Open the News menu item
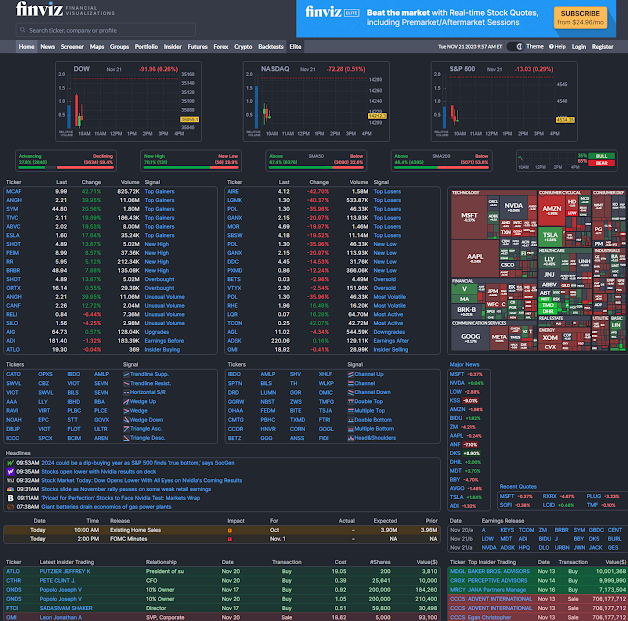This screenshot has width=628, height=621. 48,47
